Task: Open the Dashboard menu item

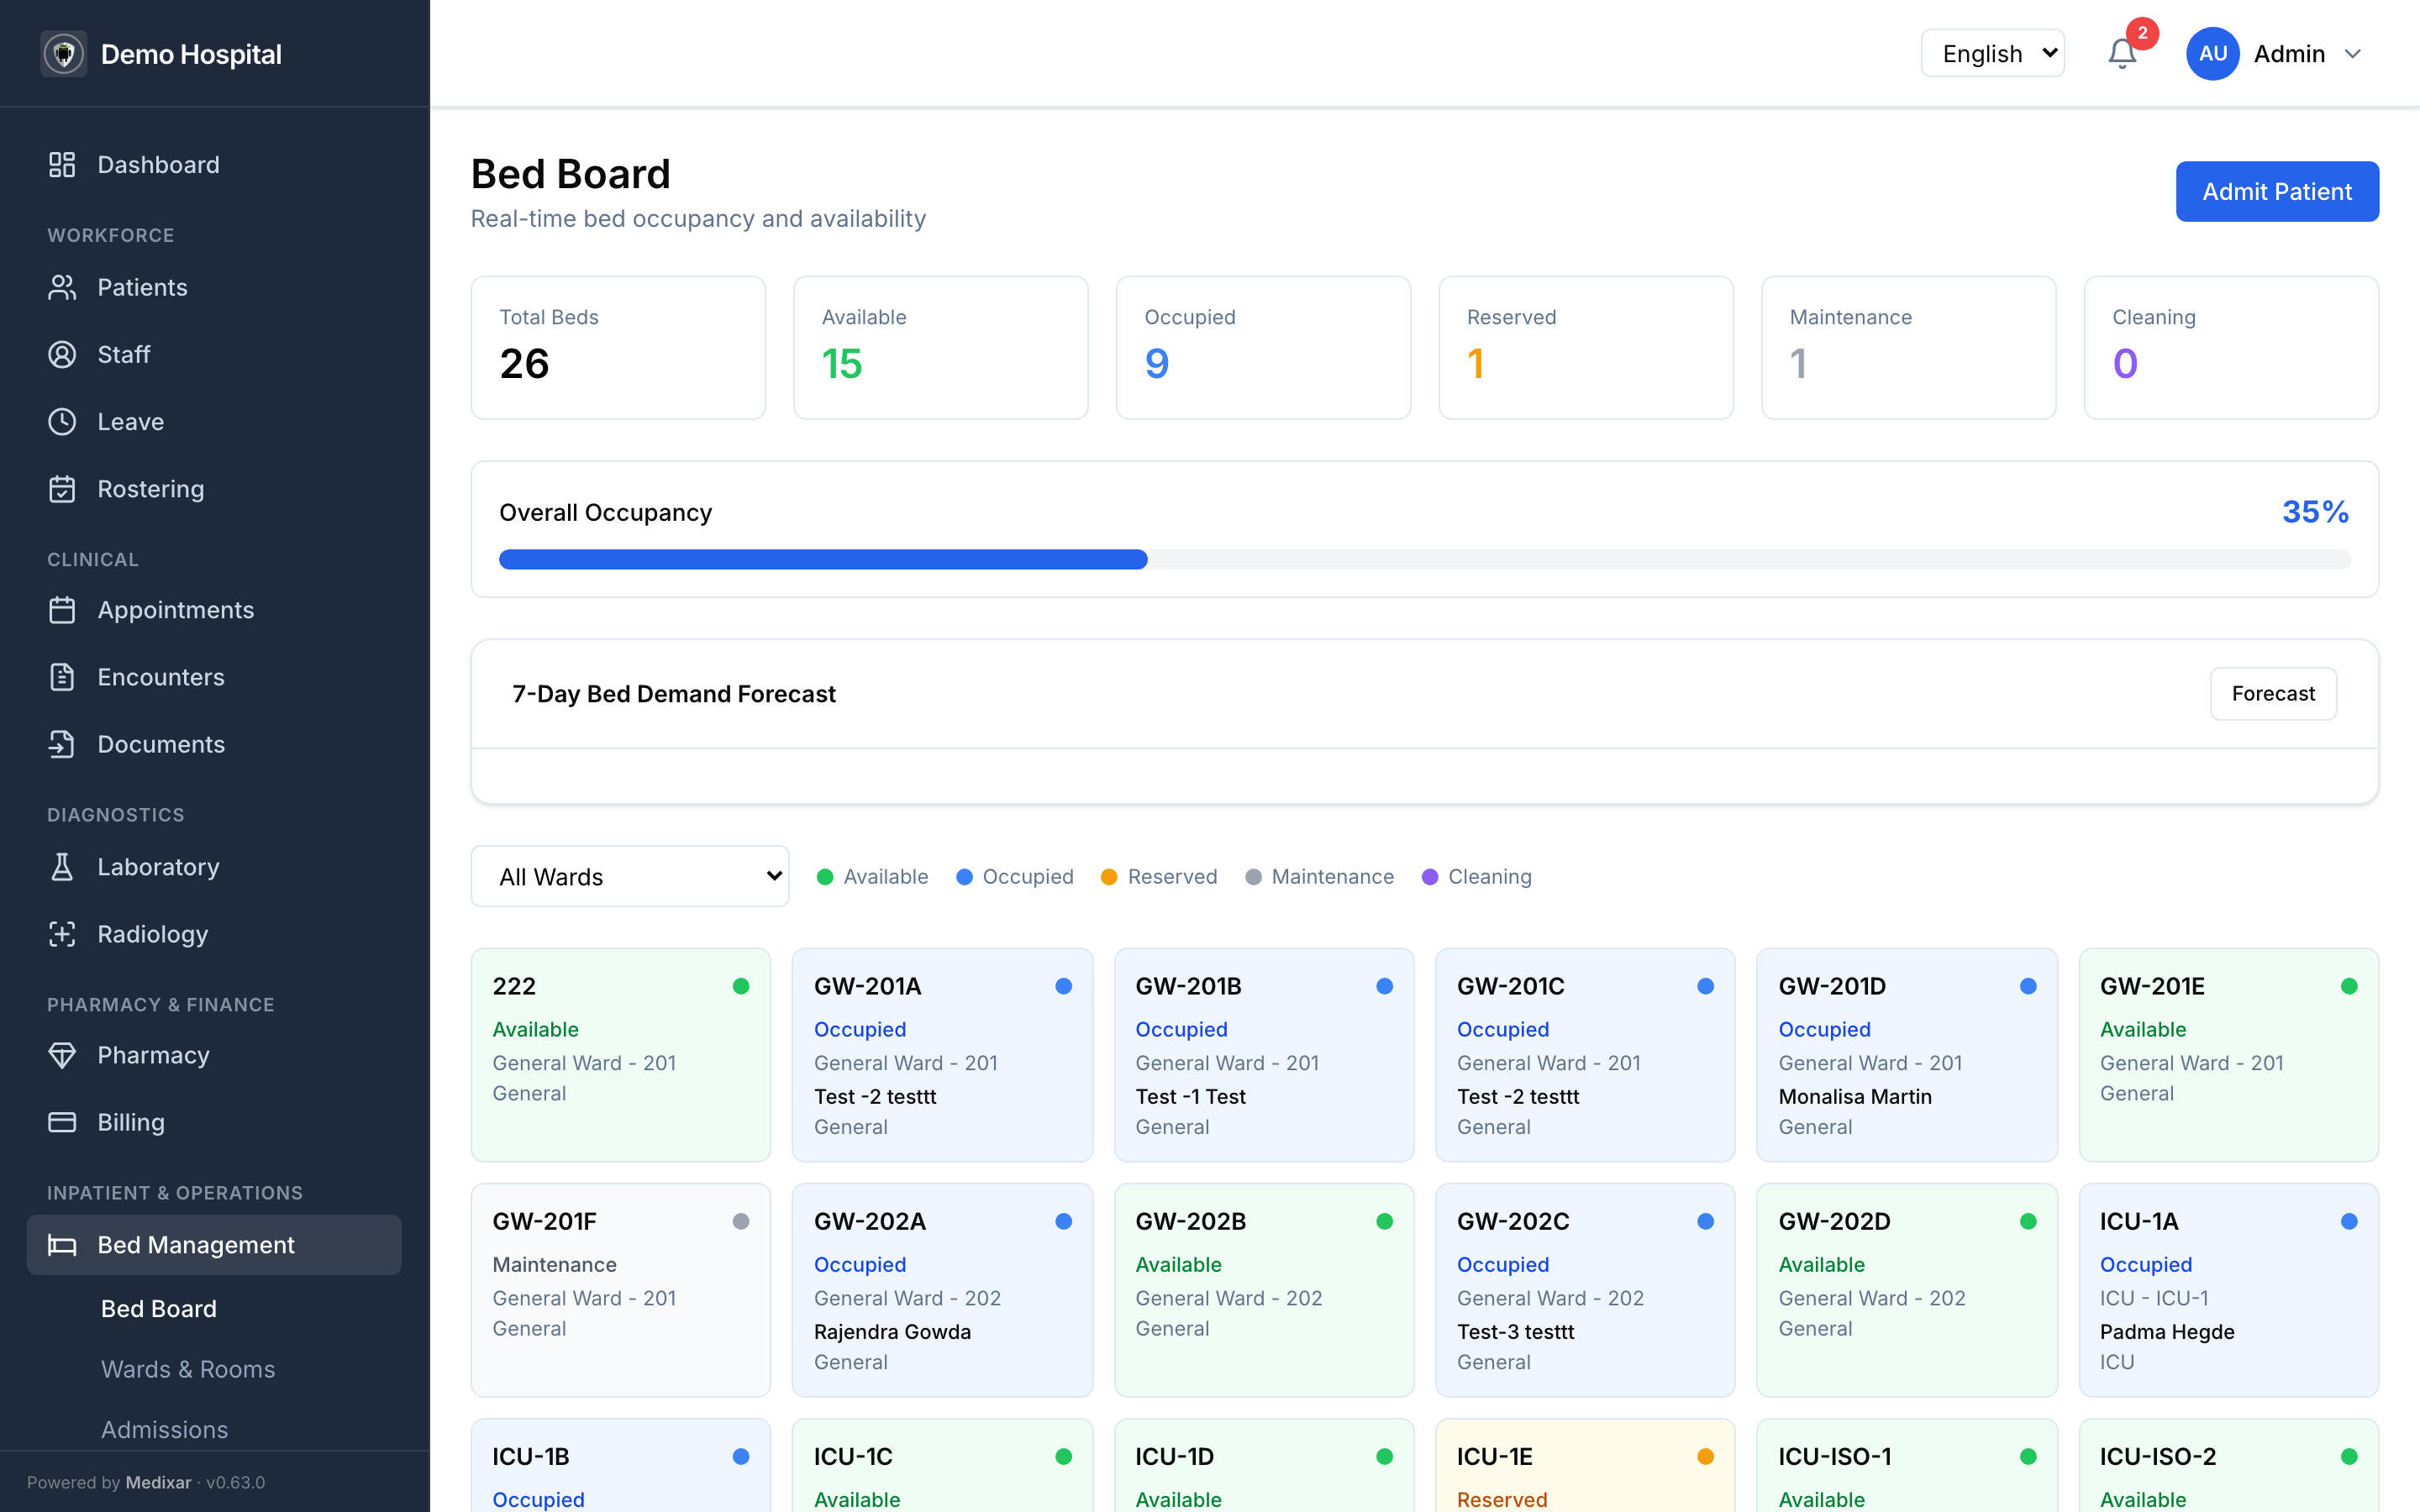Action: [214, 165]
